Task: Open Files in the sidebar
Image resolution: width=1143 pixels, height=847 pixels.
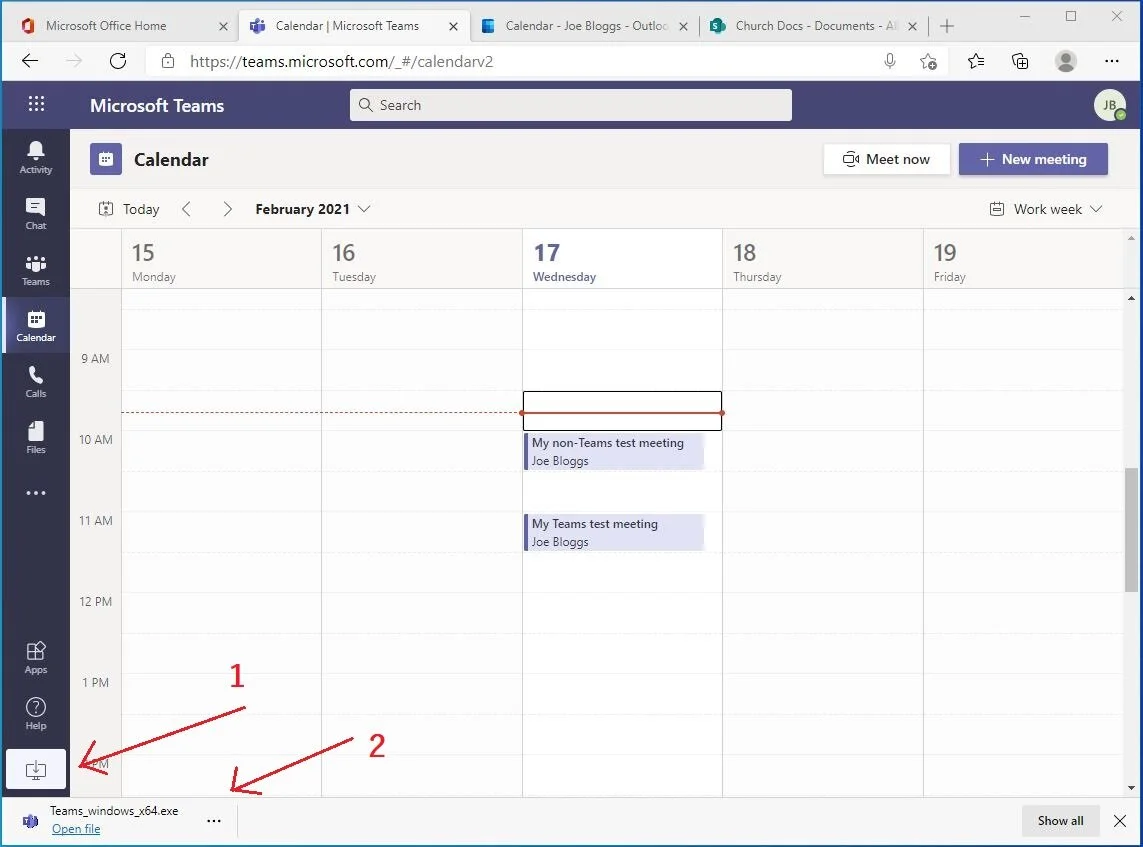Action: (36, 438)
